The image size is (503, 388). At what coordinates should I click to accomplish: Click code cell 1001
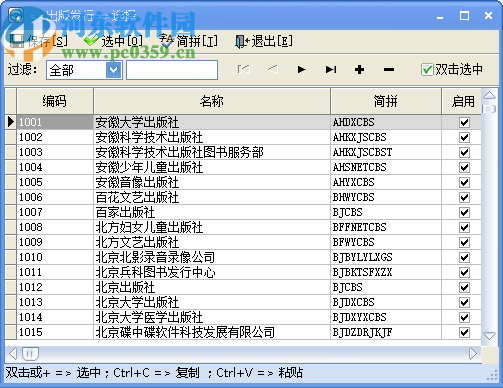(55, 122)
